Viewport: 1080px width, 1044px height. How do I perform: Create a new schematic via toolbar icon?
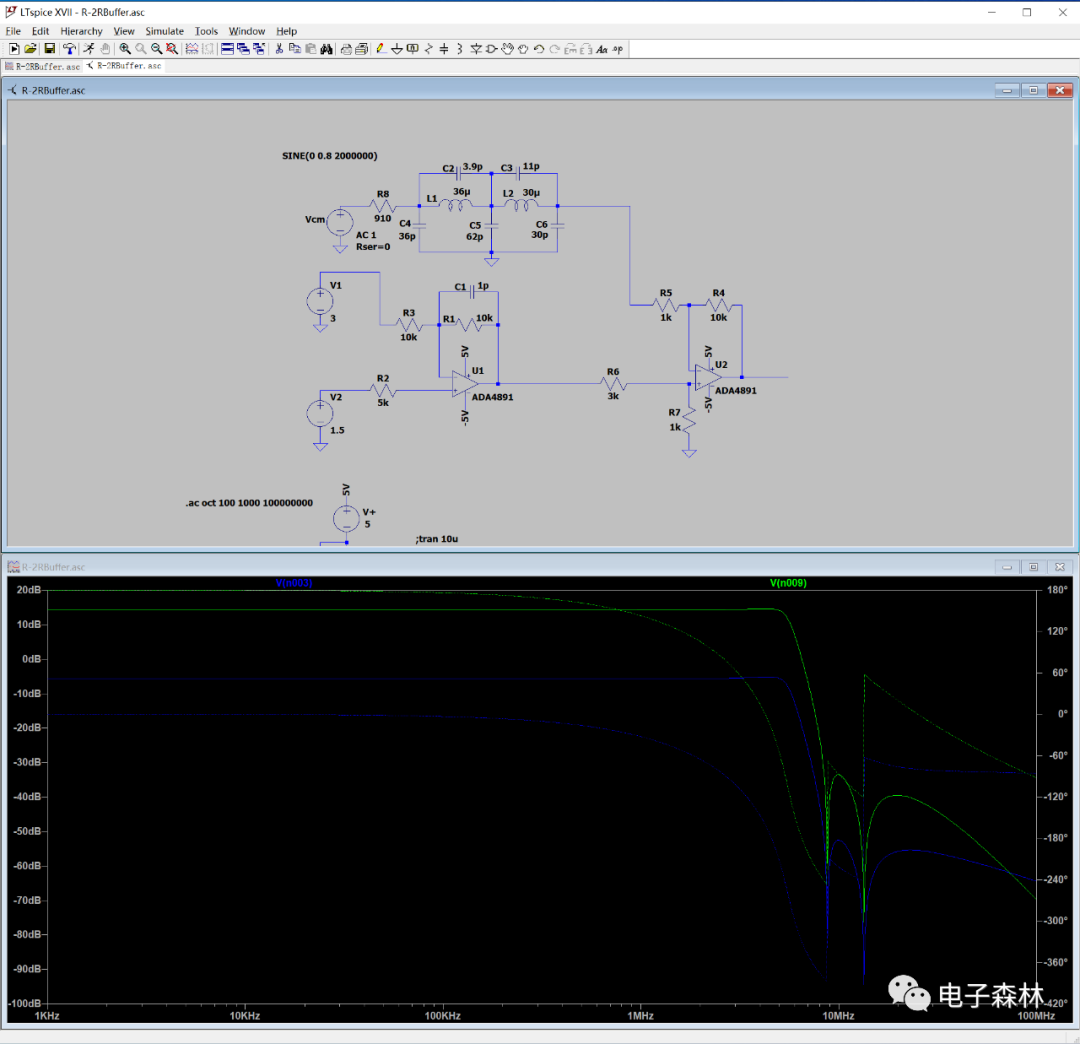(x=14, y=49)
